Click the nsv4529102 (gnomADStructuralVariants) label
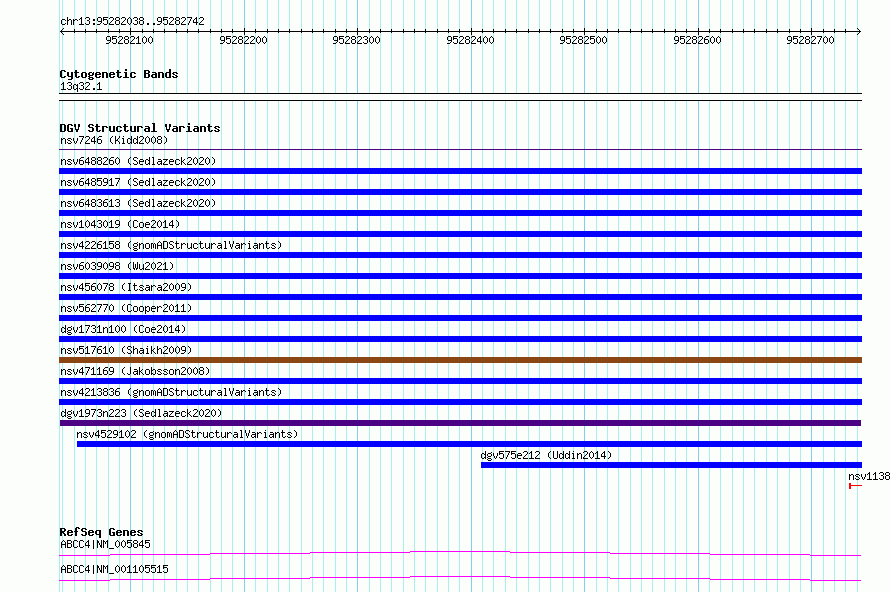890x592 pixels. (187, 434)
